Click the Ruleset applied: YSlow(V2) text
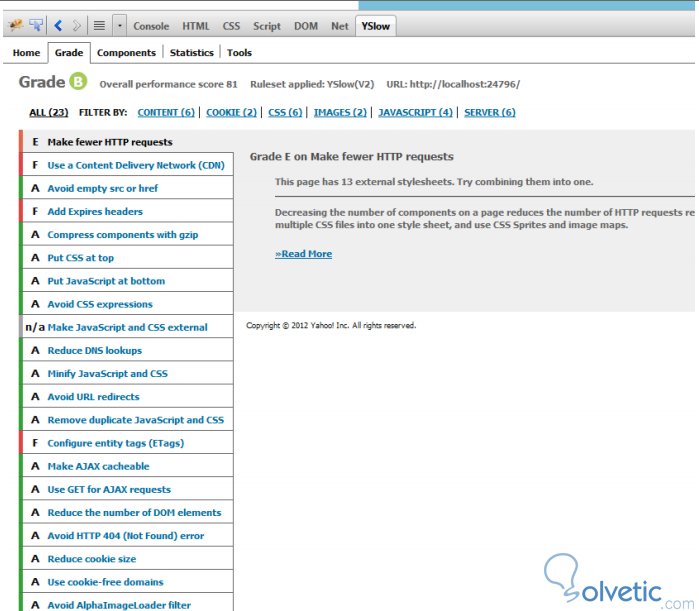The height and width of the screenshot is (611, 699). pos(312,84)
